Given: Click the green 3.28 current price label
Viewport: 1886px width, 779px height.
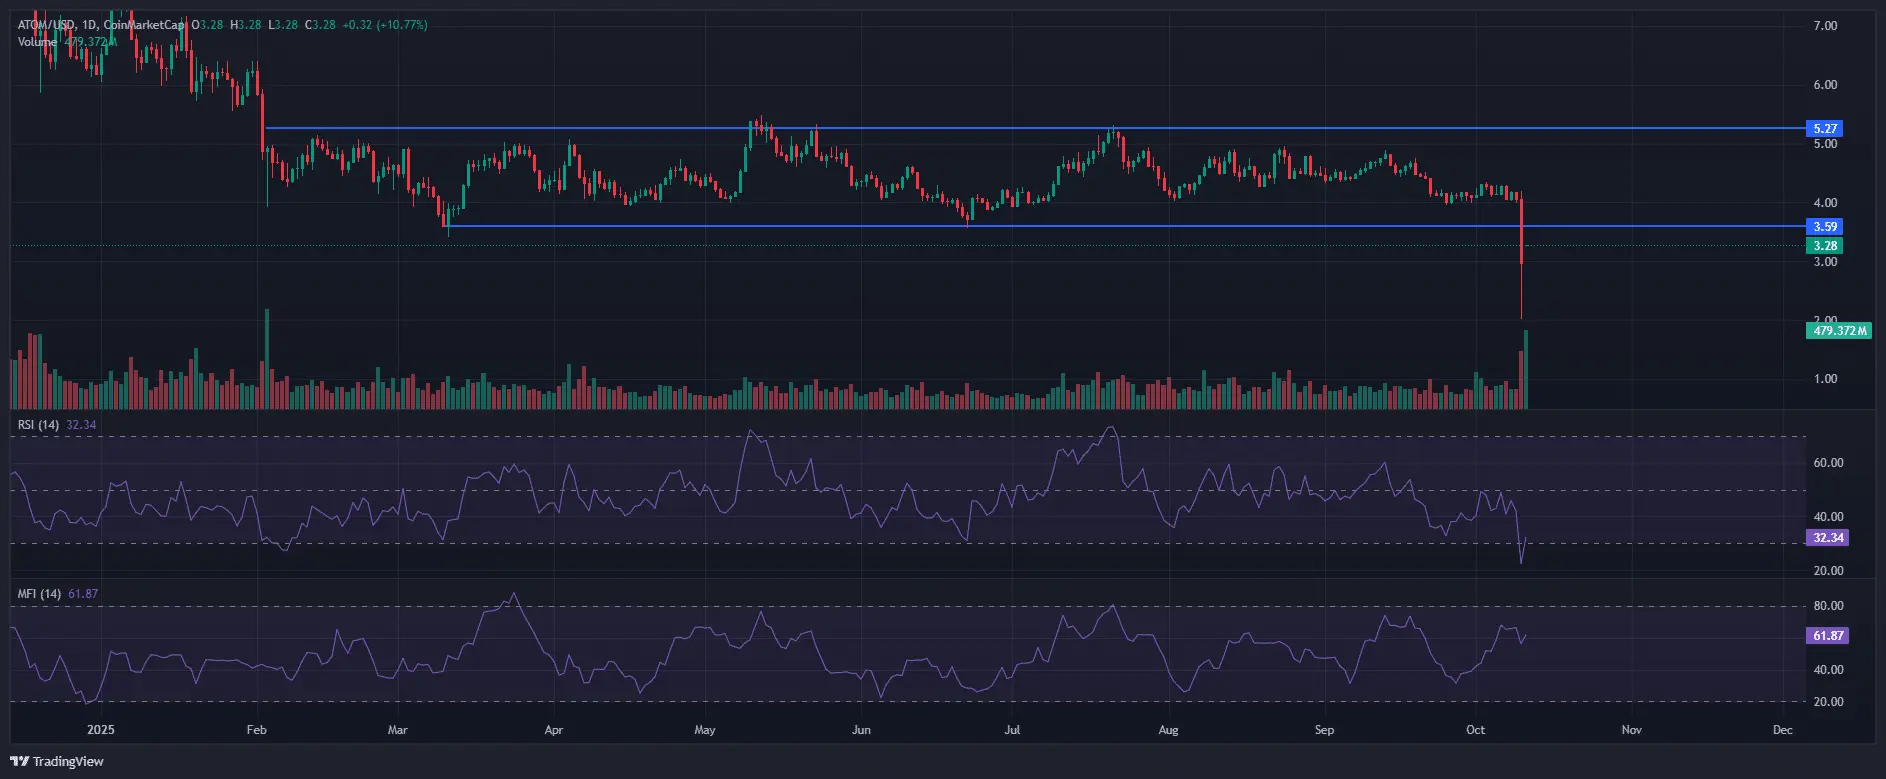Looking at the screenshot, I should 1826,246.
